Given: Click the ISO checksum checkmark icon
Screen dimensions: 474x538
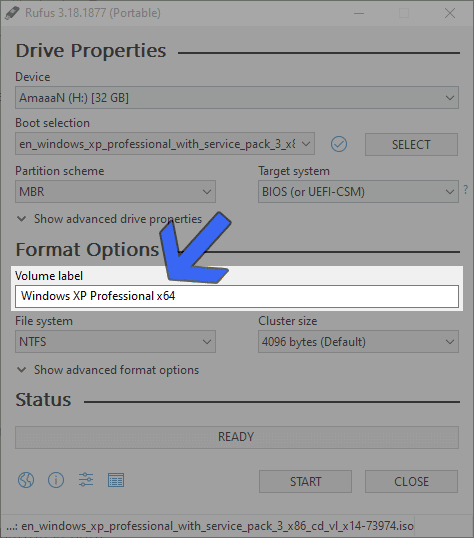Looking at the screenshot, I should point(339,144).
